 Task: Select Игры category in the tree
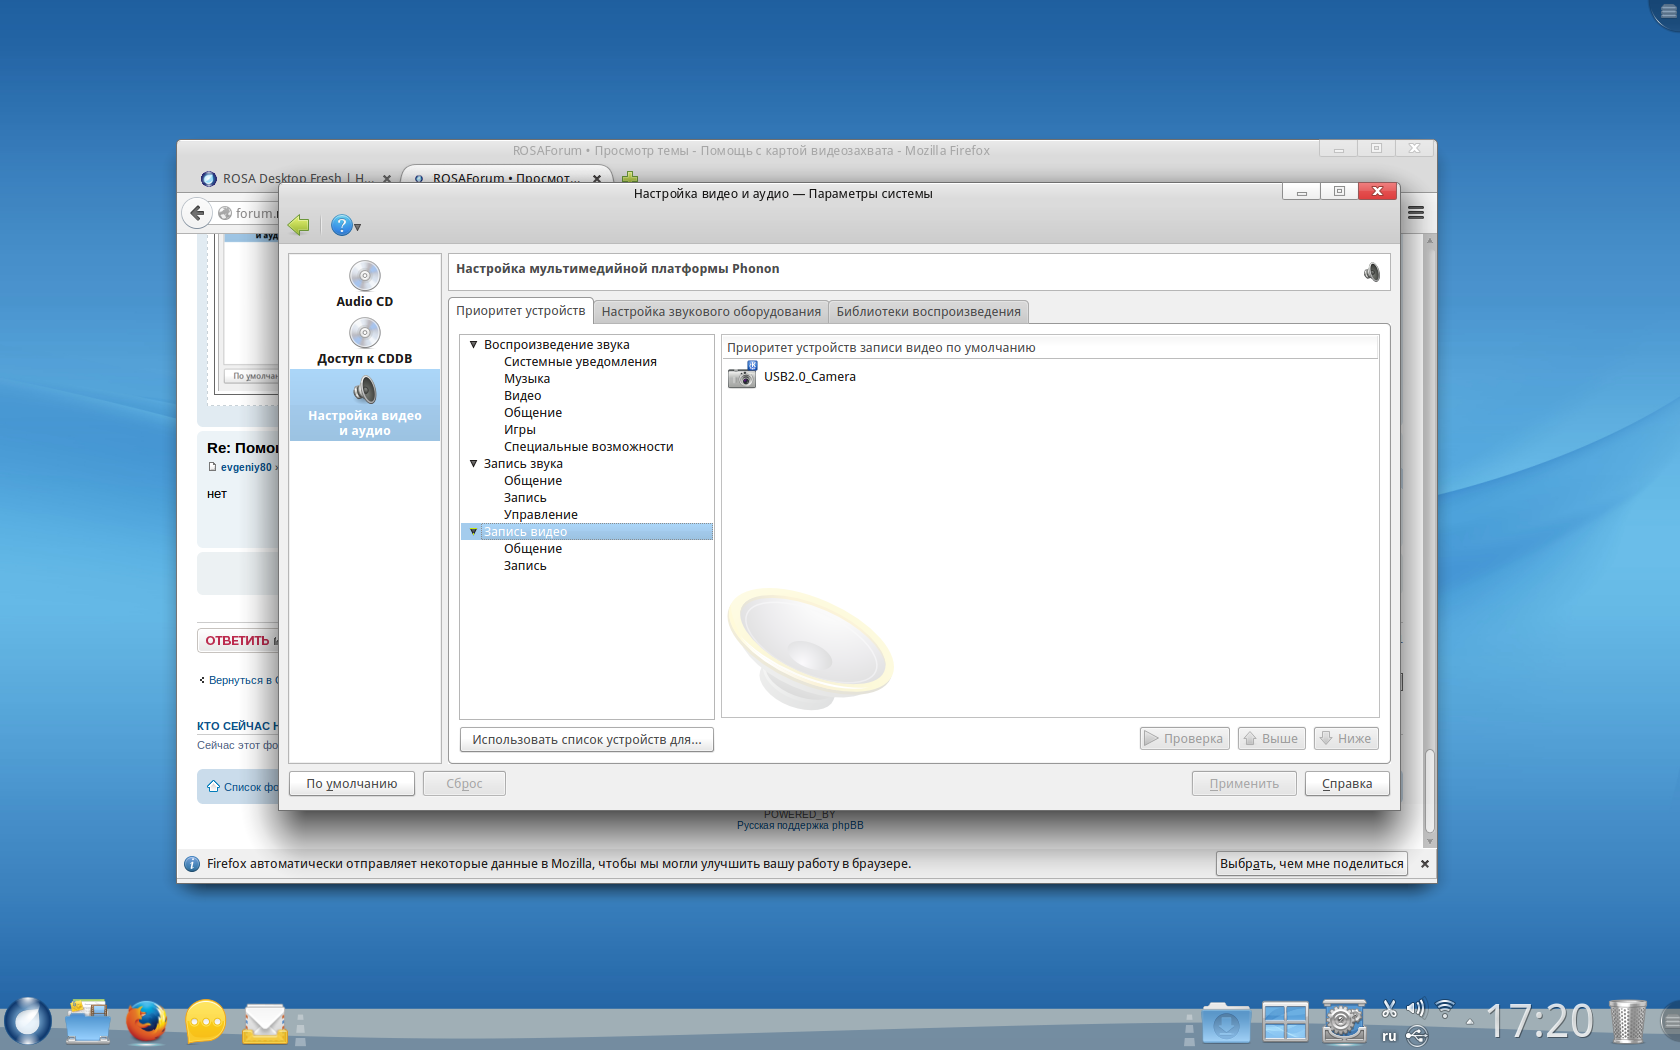[519, 430]
